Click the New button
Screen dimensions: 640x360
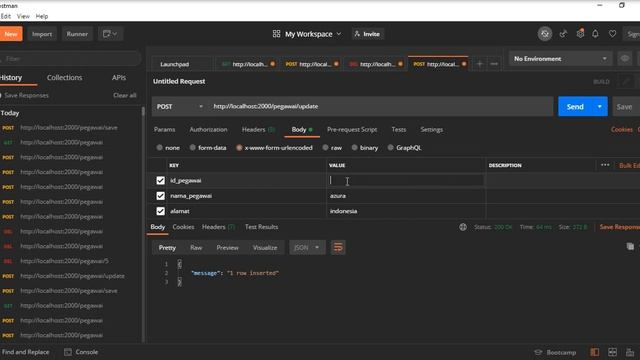pyautogui.click(x=11, y=34)
